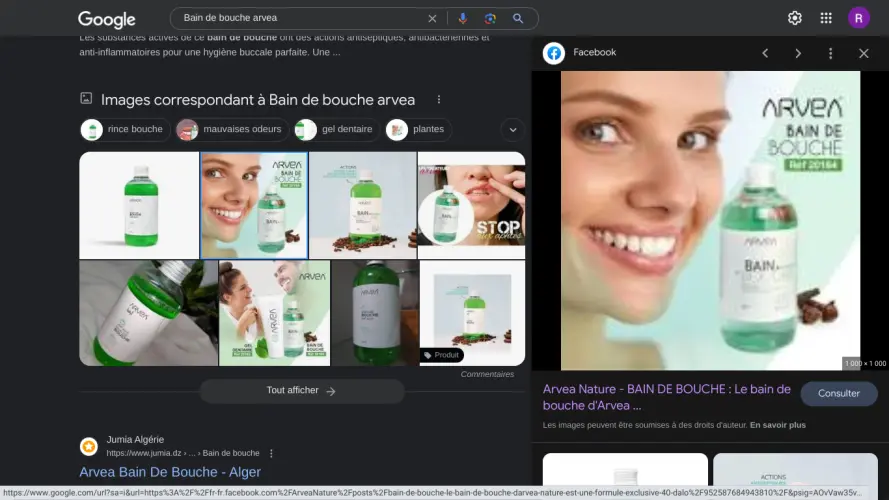Open 'Arvea Bain De Bouche - Alger' result
Image resolution: width=889 pixels, height=500 pixels.
(170, 472)
